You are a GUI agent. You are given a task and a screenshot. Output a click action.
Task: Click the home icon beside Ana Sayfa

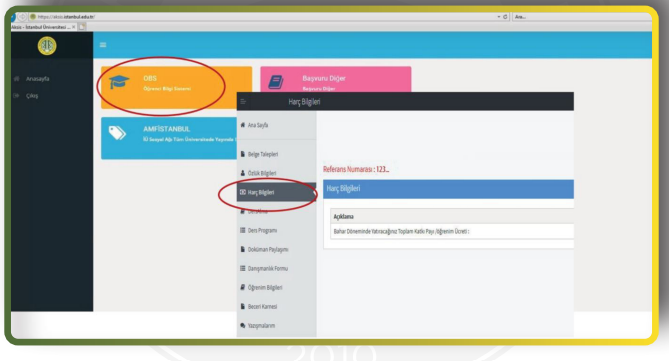pos(243,125)
